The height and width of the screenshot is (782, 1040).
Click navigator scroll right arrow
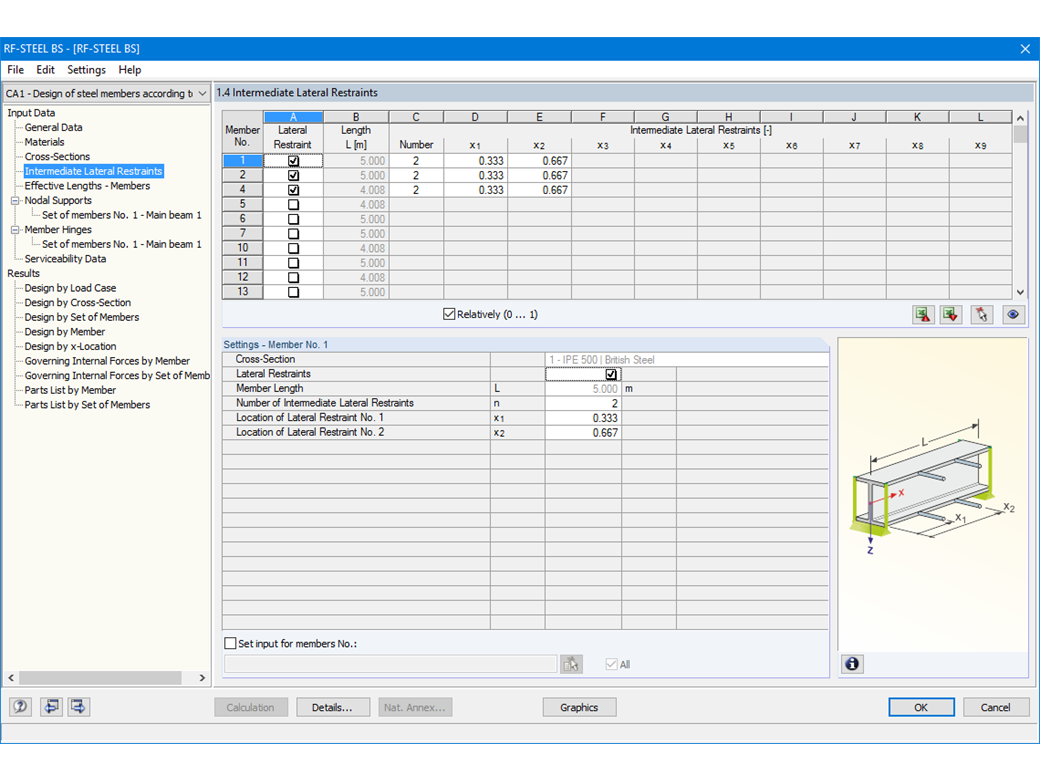tap(202, 678)
